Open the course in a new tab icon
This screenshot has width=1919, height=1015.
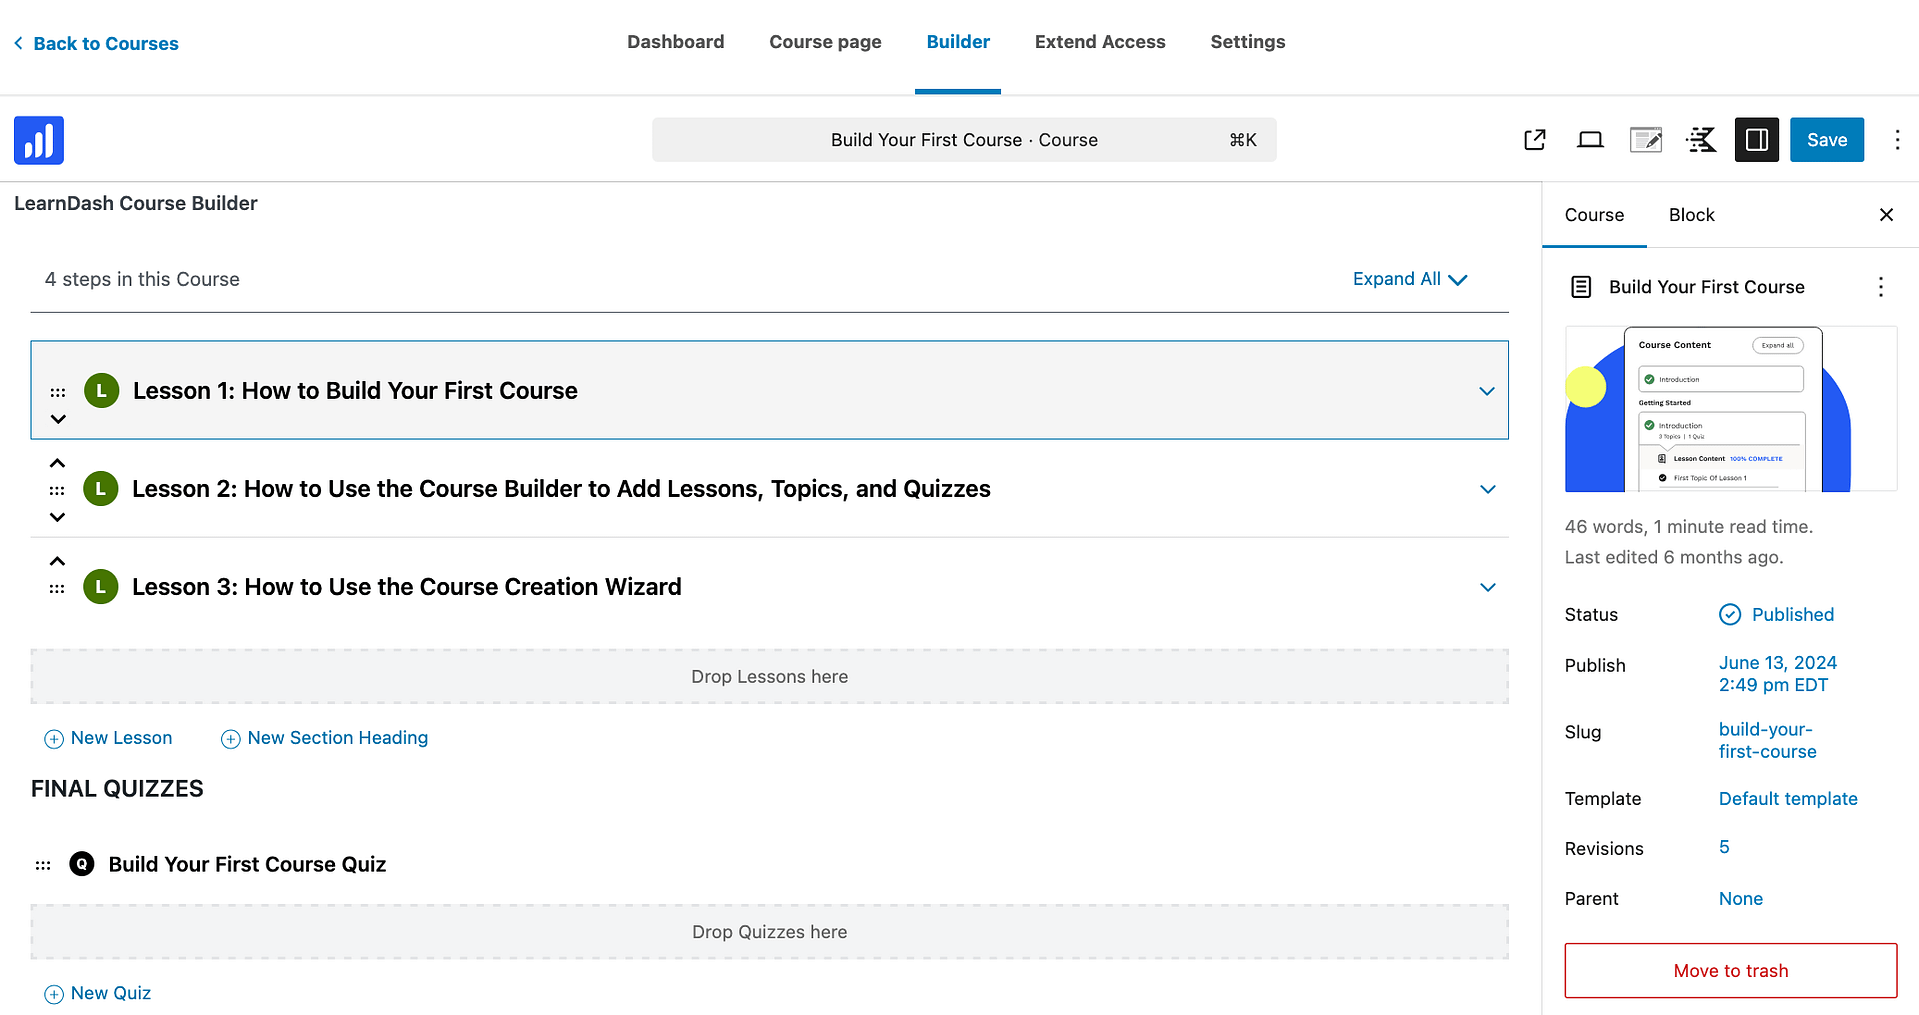[x=1534, y=140]
